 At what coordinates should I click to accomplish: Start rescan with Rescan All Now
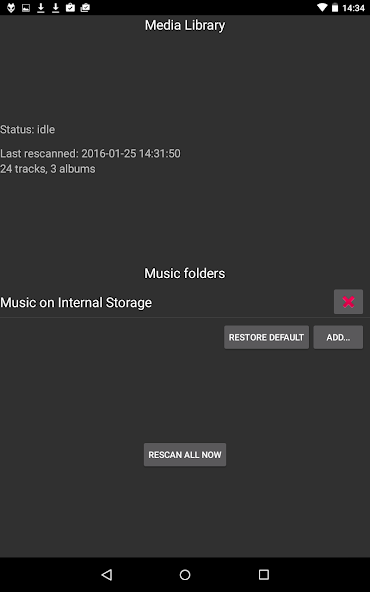coord(185,455)
